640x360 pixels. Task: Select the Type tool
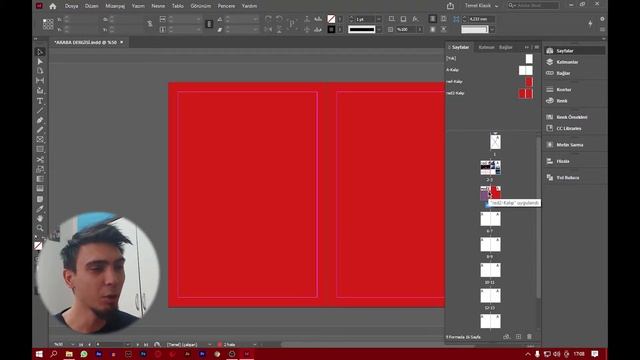40,101
